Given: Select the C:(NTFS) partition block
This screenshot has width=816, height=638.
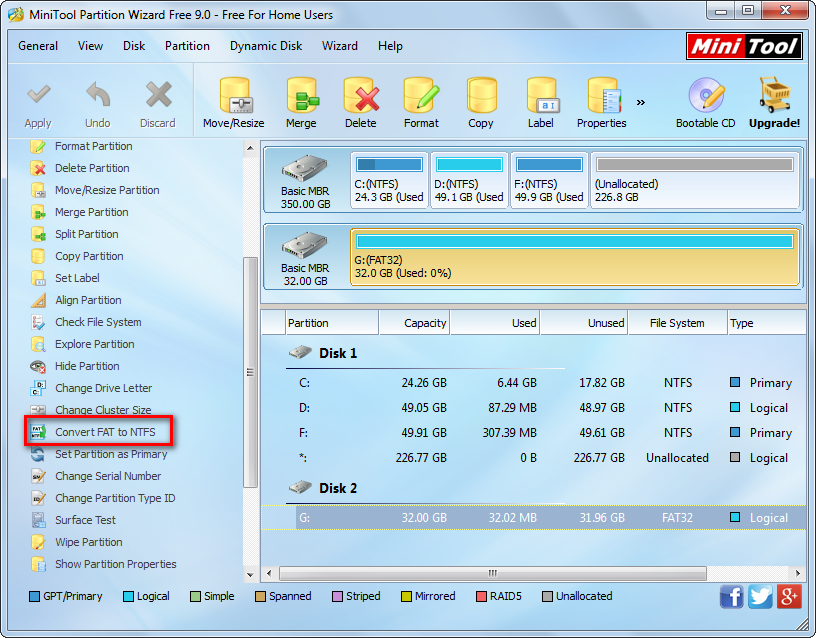Looking at the screenshot, I should click(x=389, y=180).
